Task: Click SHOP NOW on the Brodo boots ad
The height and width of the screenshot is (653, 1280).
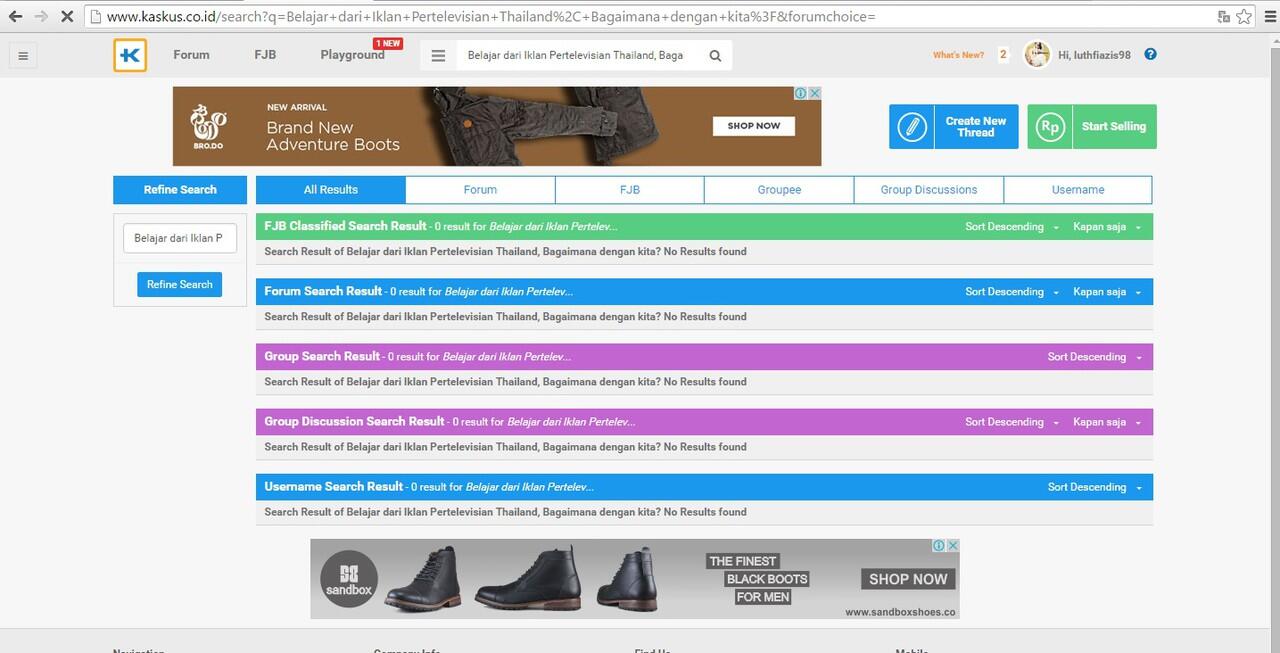Action: tap(754, 126)
